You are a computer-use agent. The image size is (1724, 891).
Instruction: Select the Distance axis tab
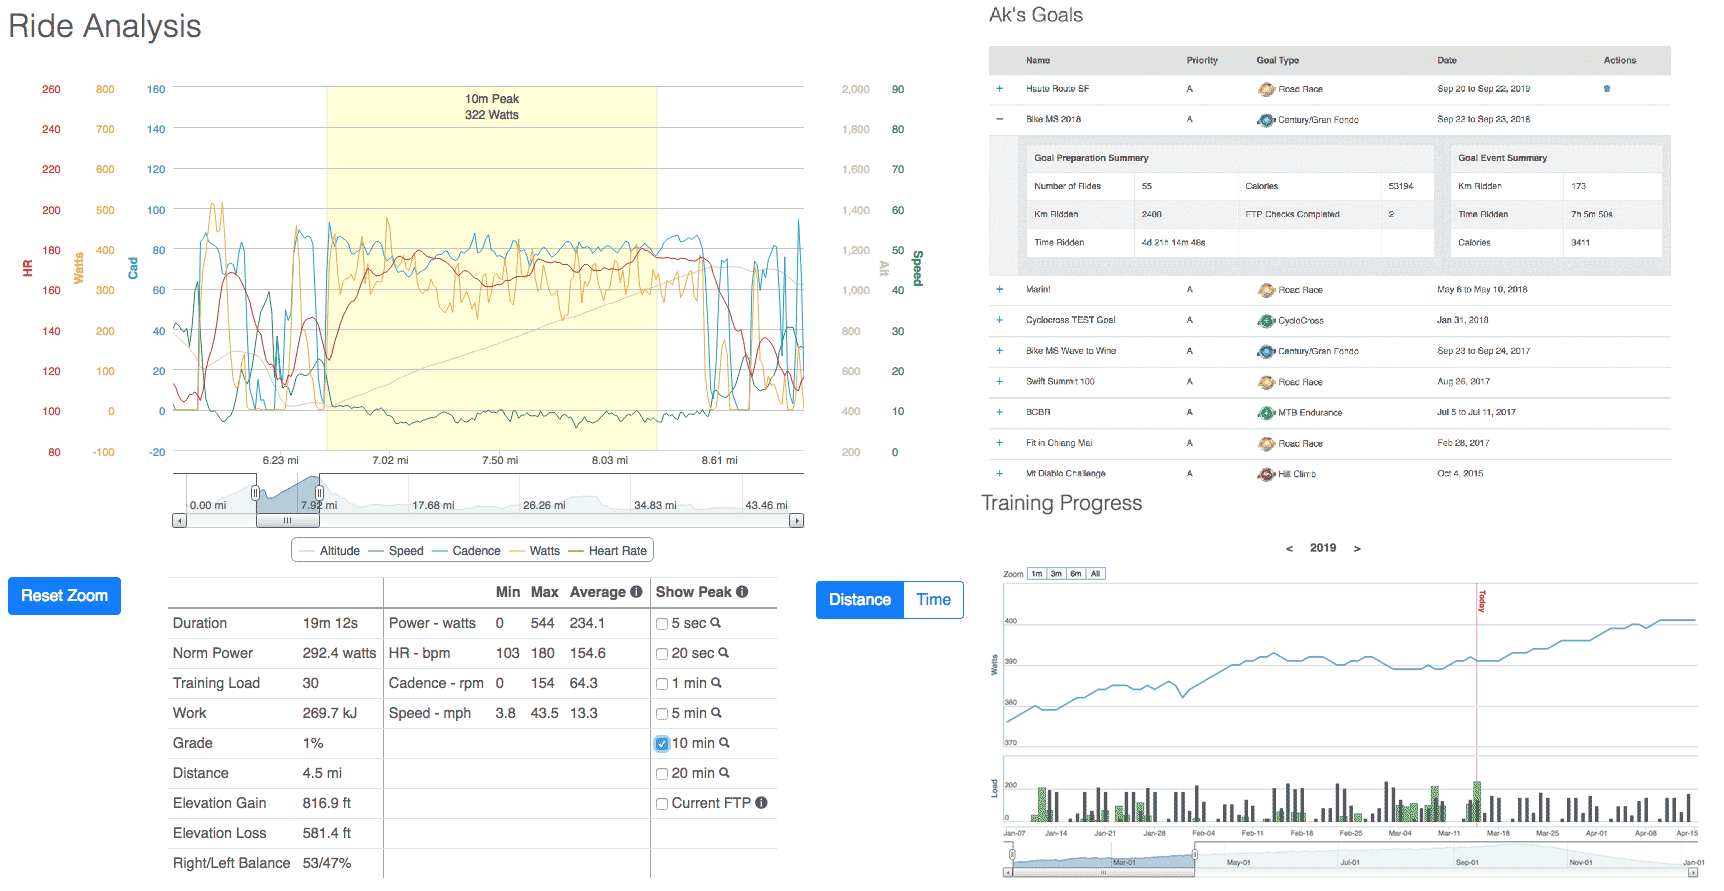pyautogui.click(x=860, y=600)
